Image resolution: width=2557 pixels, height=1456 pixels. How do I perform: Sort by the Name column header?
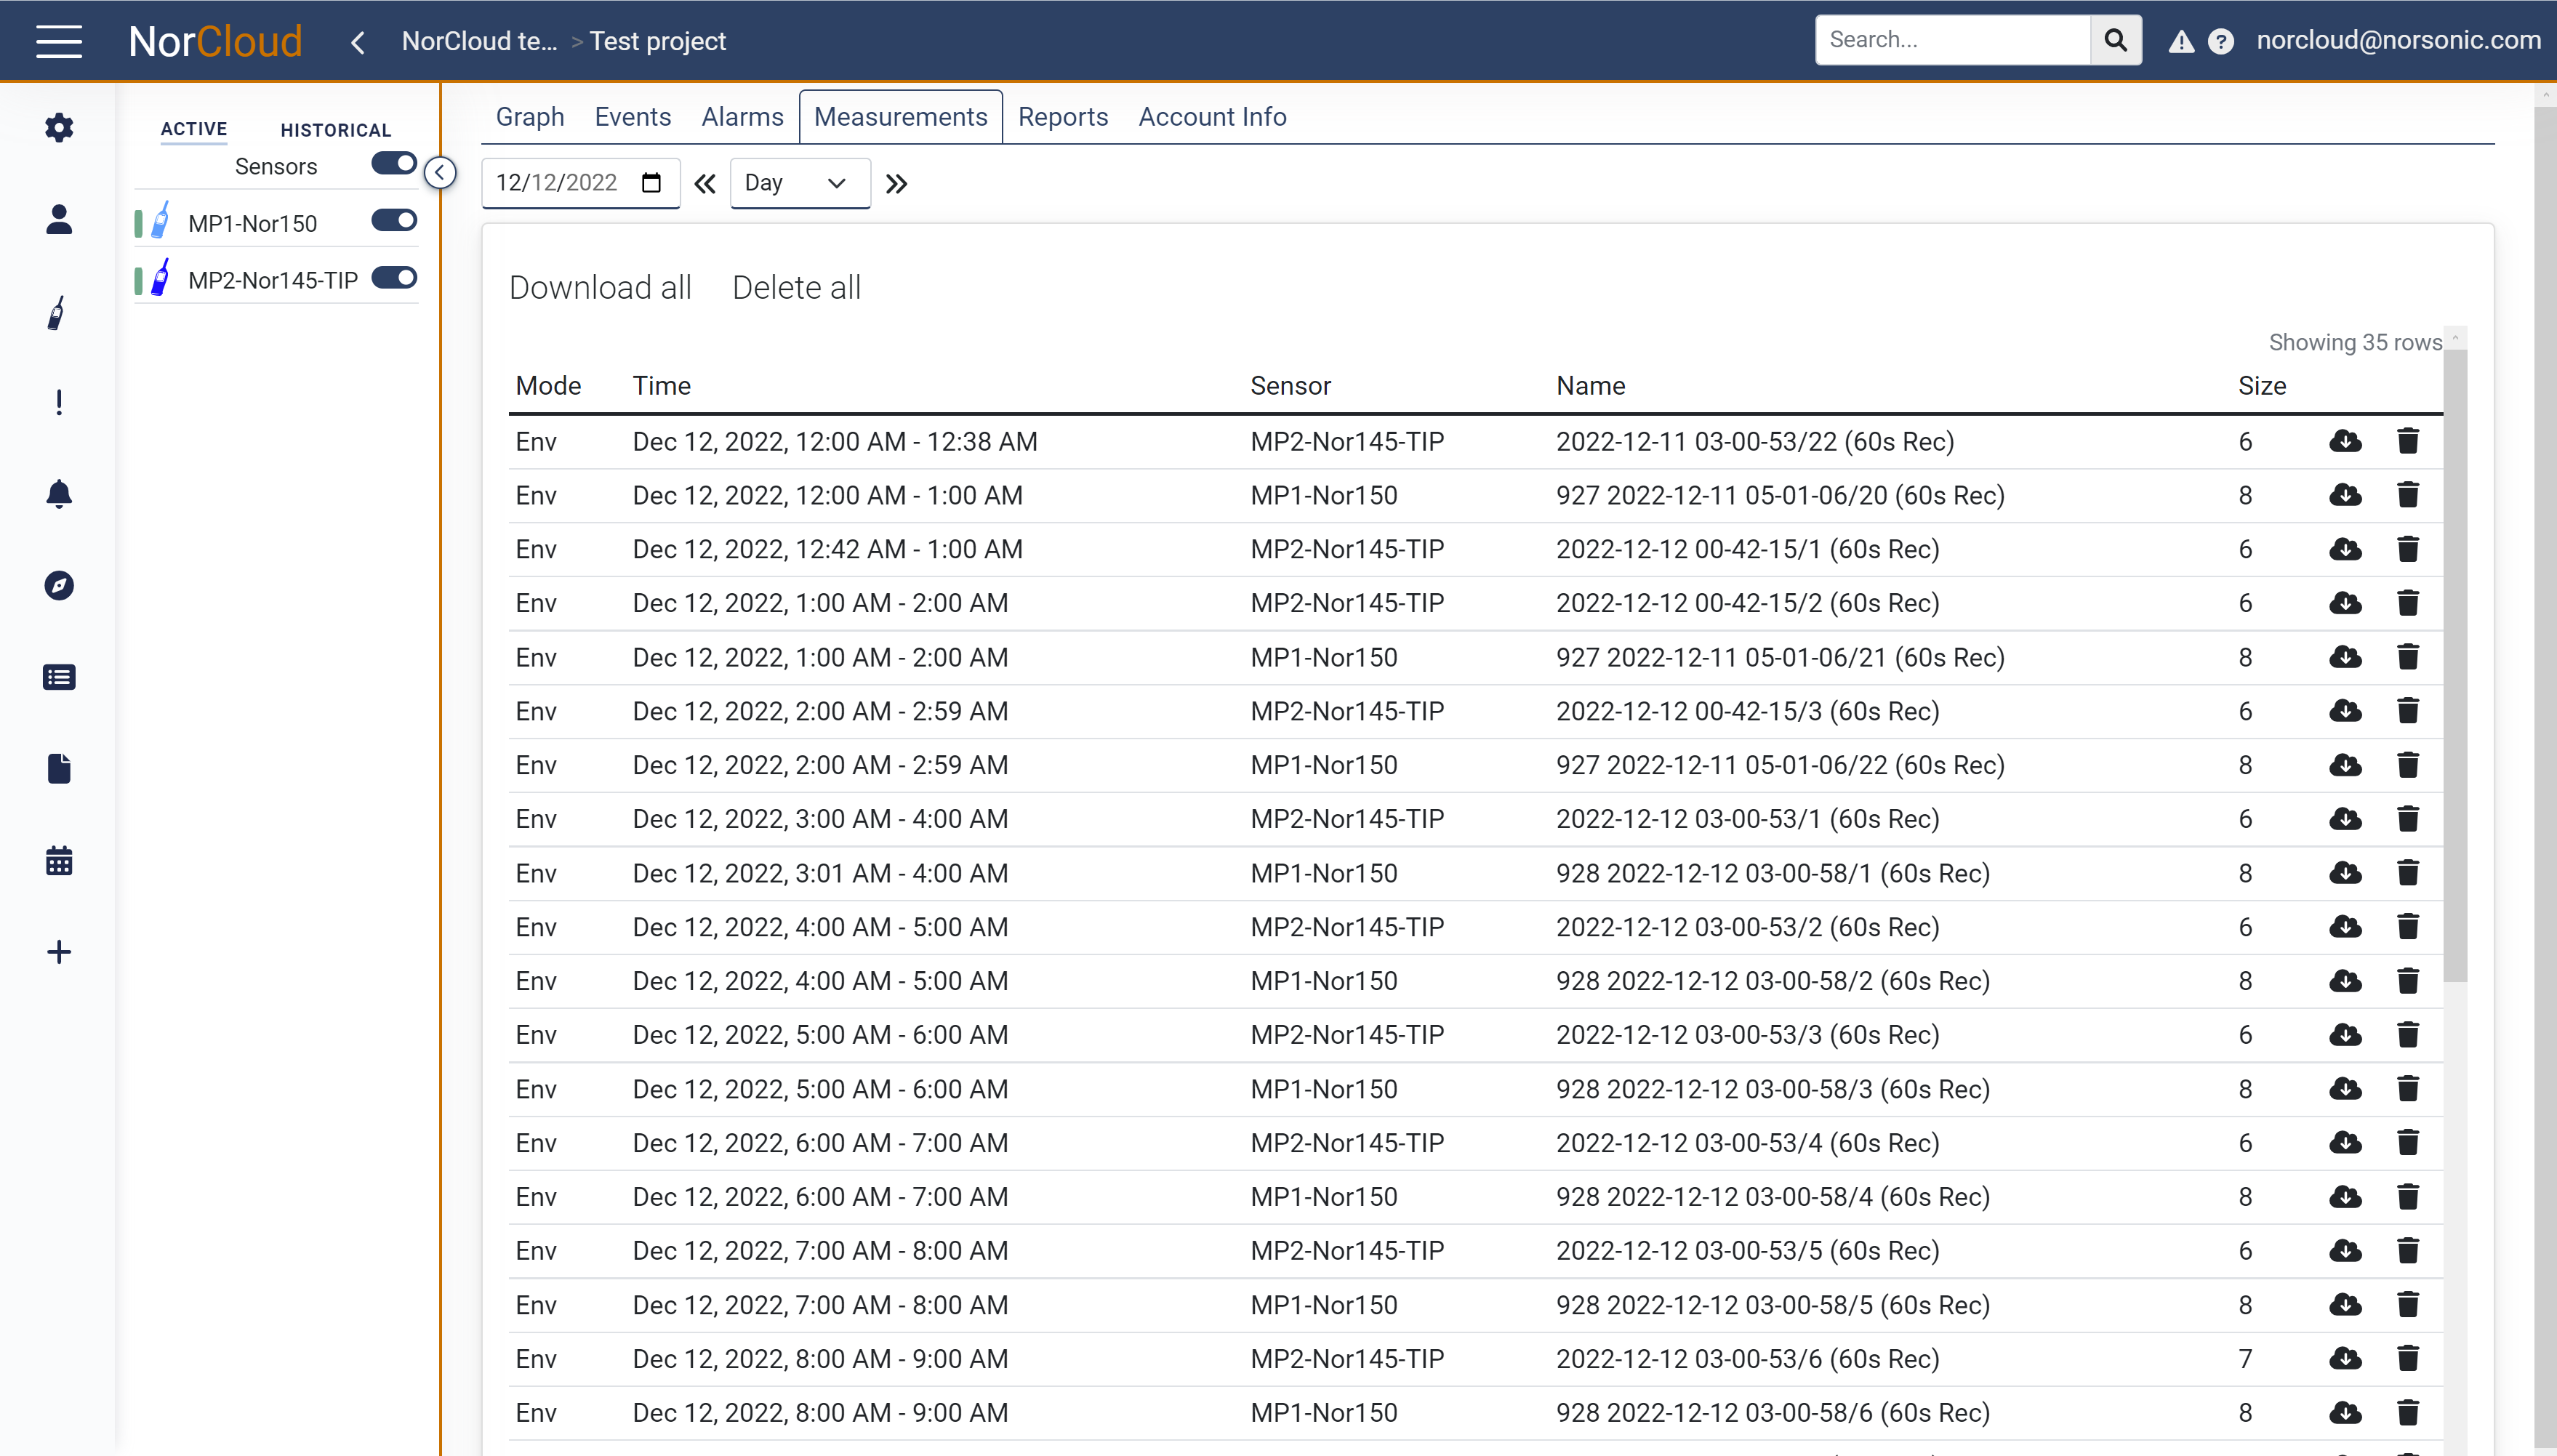click(x=1590, y=386)
